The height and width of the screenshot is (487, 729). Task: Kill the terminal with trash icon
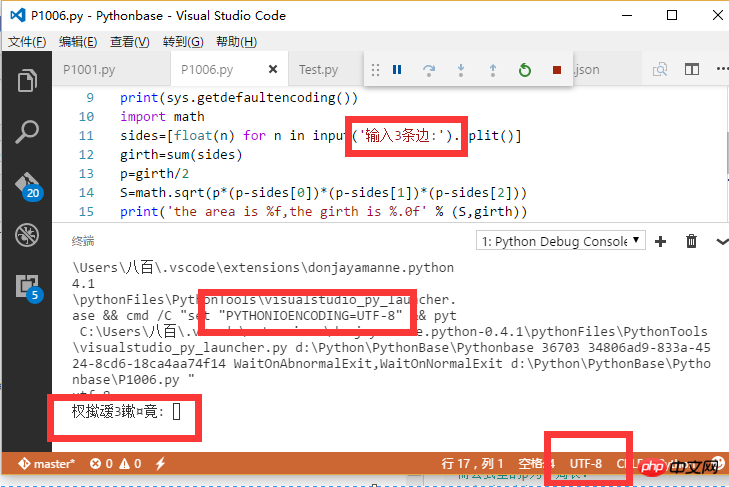click(x=691, y=241)
